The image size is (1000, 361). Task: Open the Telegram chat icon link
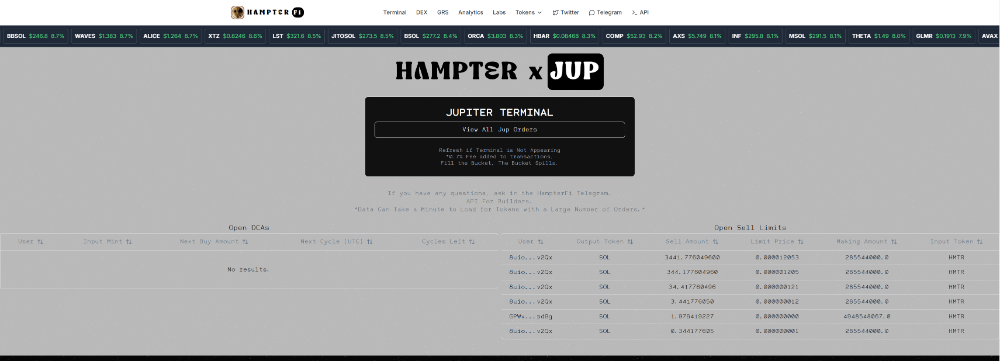[605, 12]
